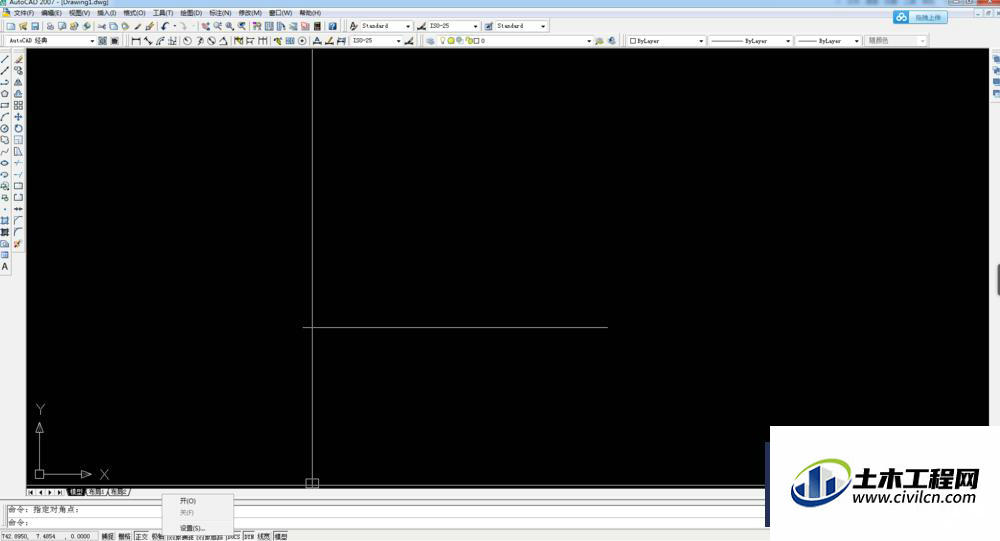
Task: Click the blue cloud upload button
Action: coord(920,17)
